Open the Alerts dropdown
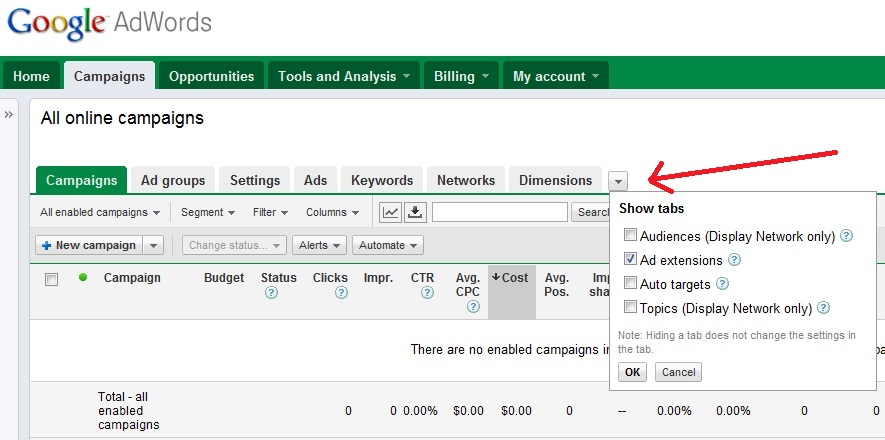 click(319, 245)
